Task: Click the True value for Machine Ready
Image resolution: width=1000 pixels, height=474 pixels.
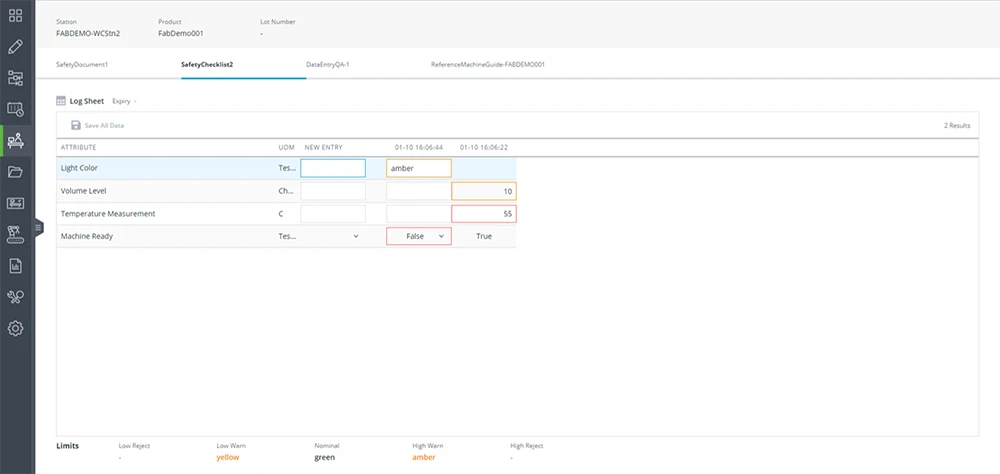Action: 484,236
